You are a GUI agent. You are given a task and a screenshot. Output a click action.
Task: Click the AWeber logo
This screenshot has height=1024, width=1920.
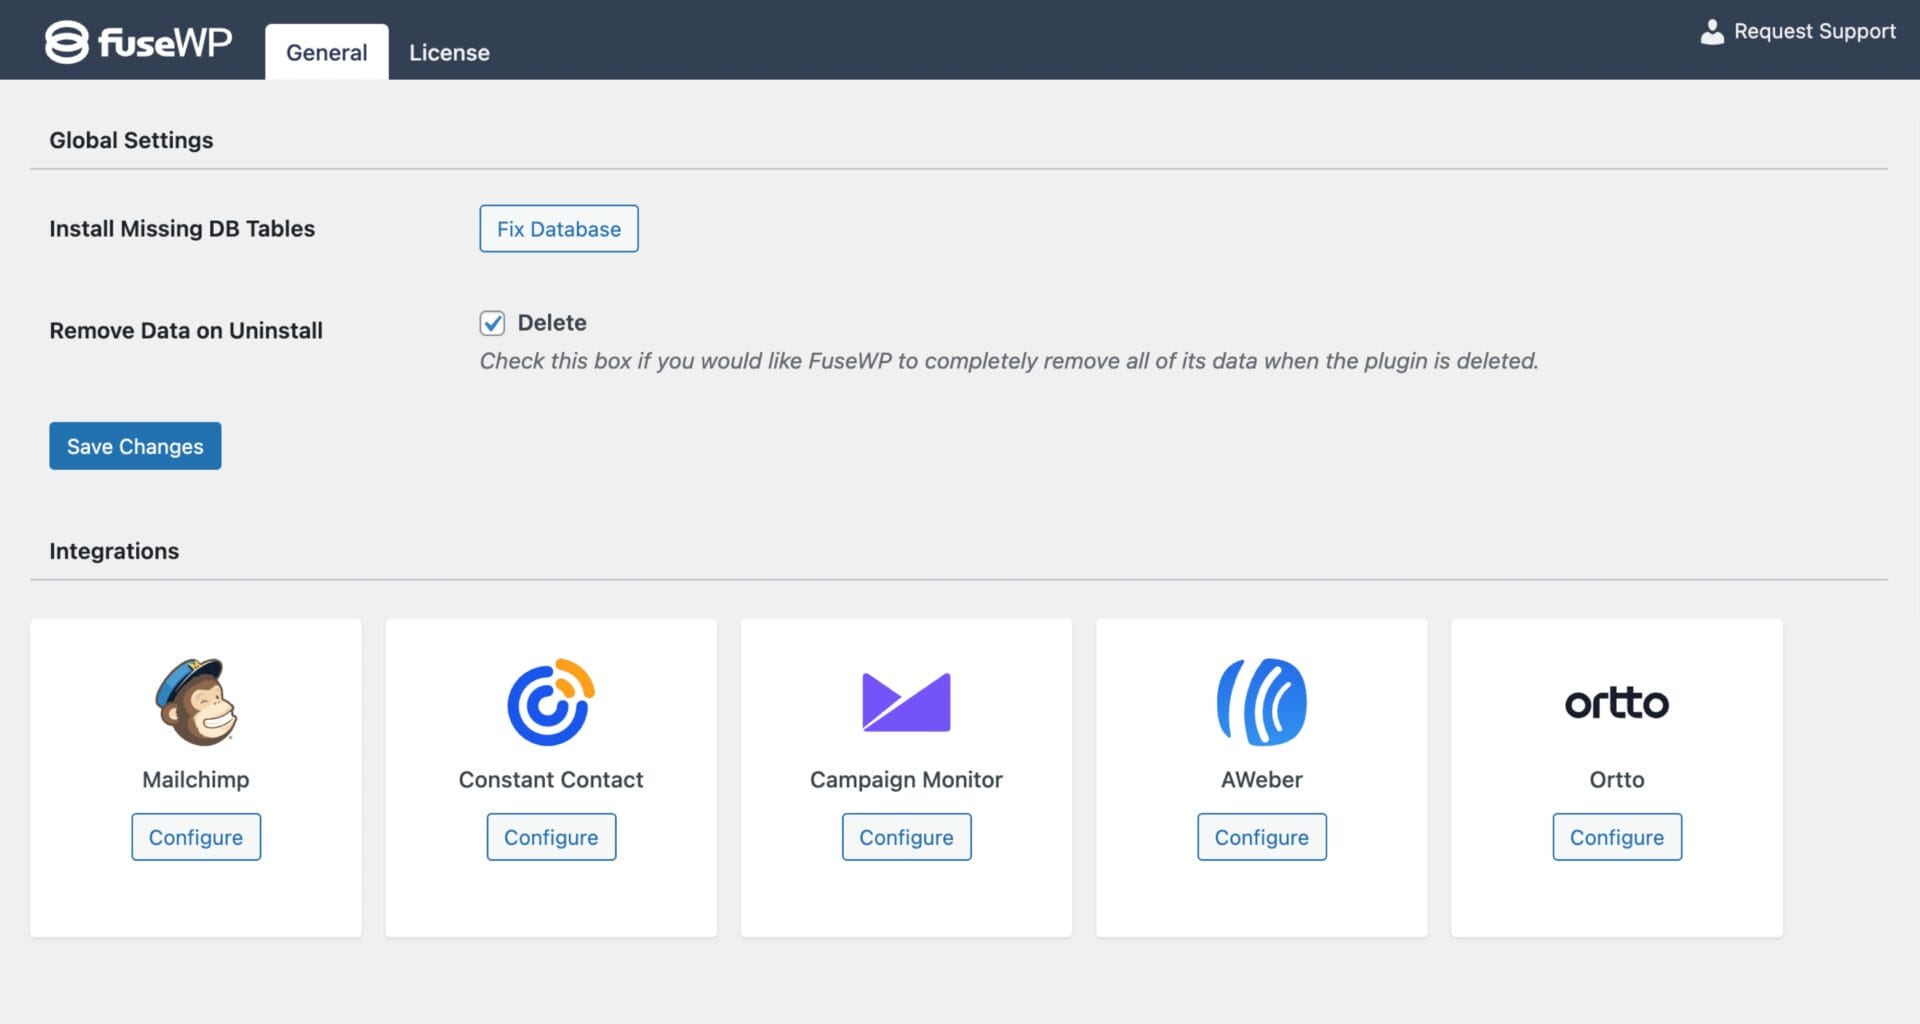click(1262, 702)
